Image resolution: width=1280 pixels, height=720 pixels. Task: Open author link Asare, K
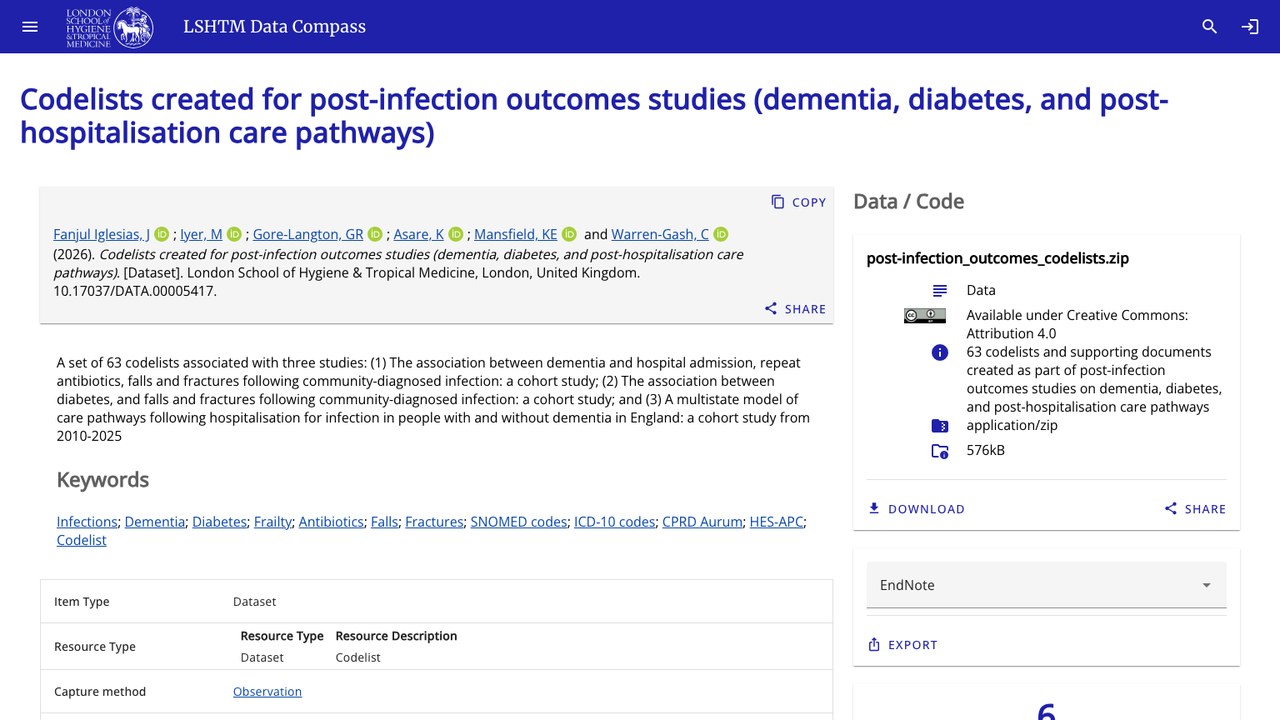click(419, 234)
